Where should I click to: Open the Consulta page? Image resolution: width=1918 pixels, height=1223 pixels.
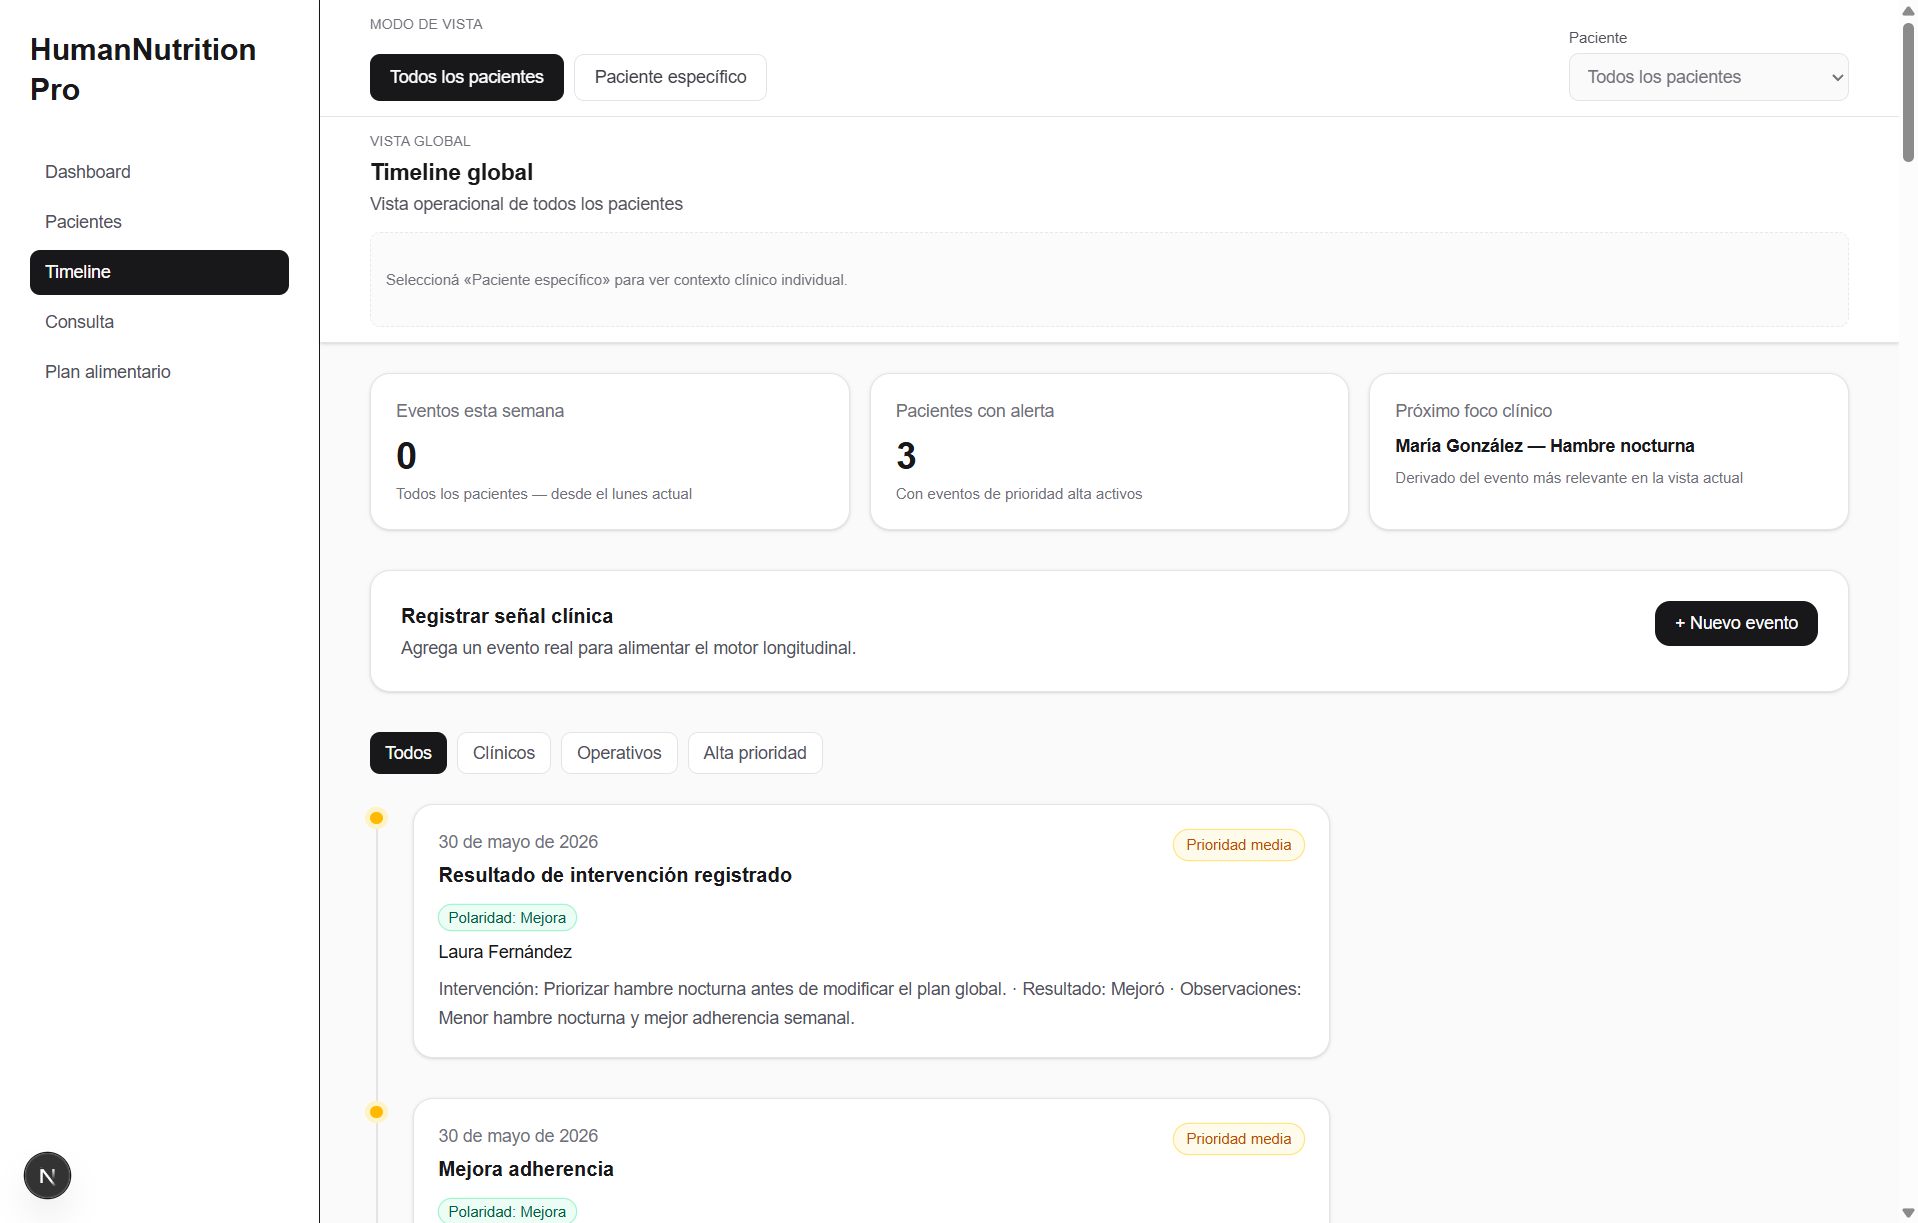159,322
